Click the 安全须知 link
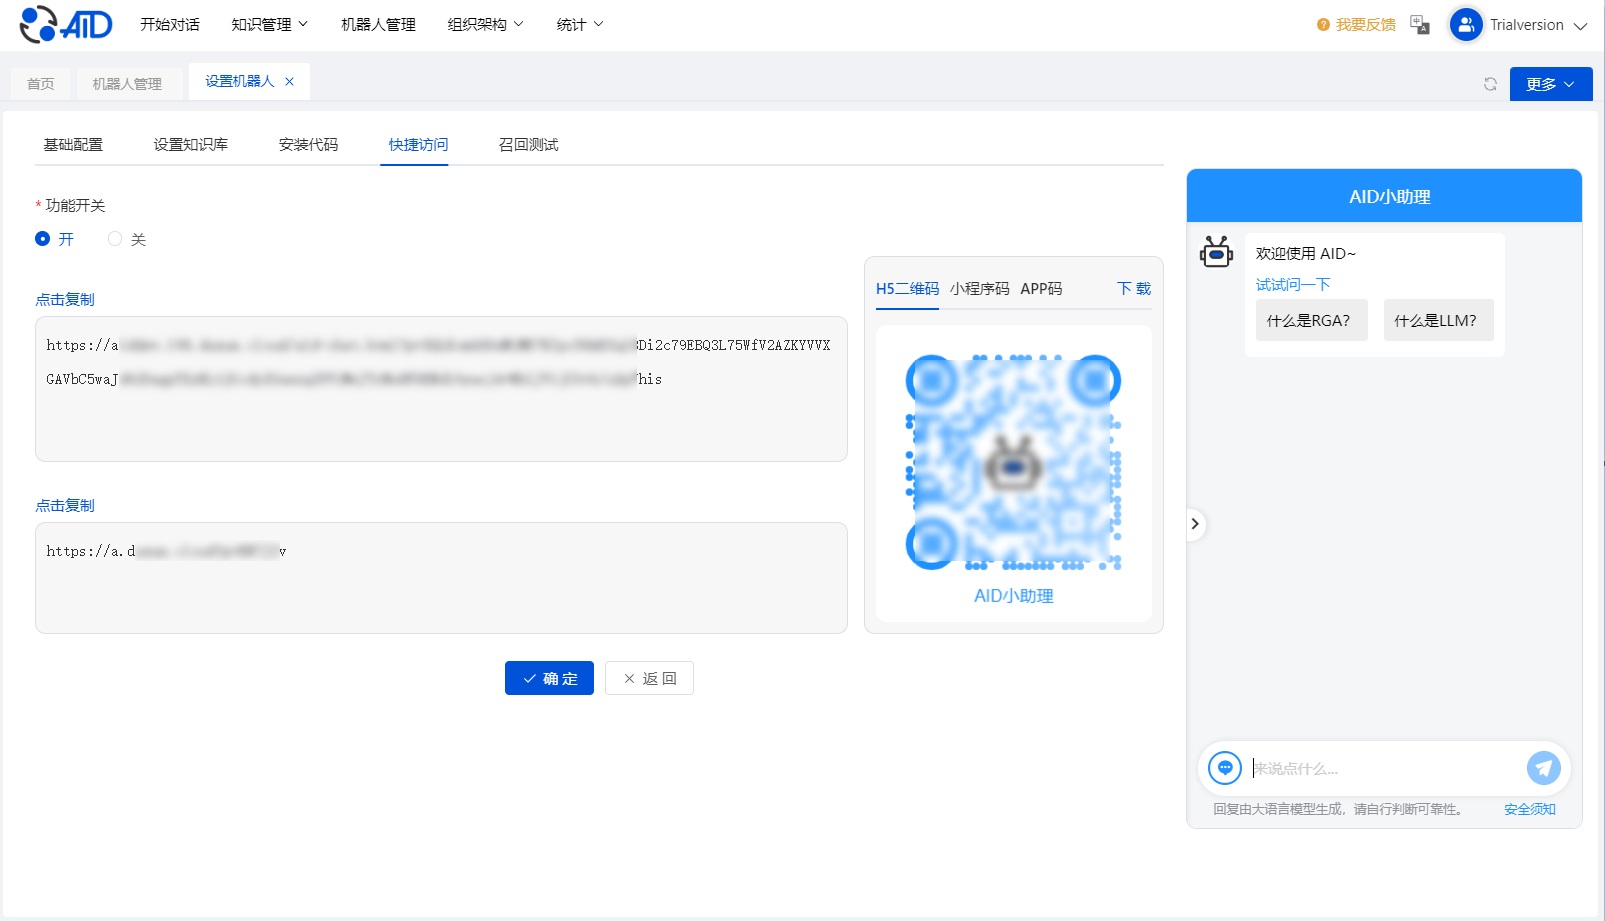 [1530, 809]
